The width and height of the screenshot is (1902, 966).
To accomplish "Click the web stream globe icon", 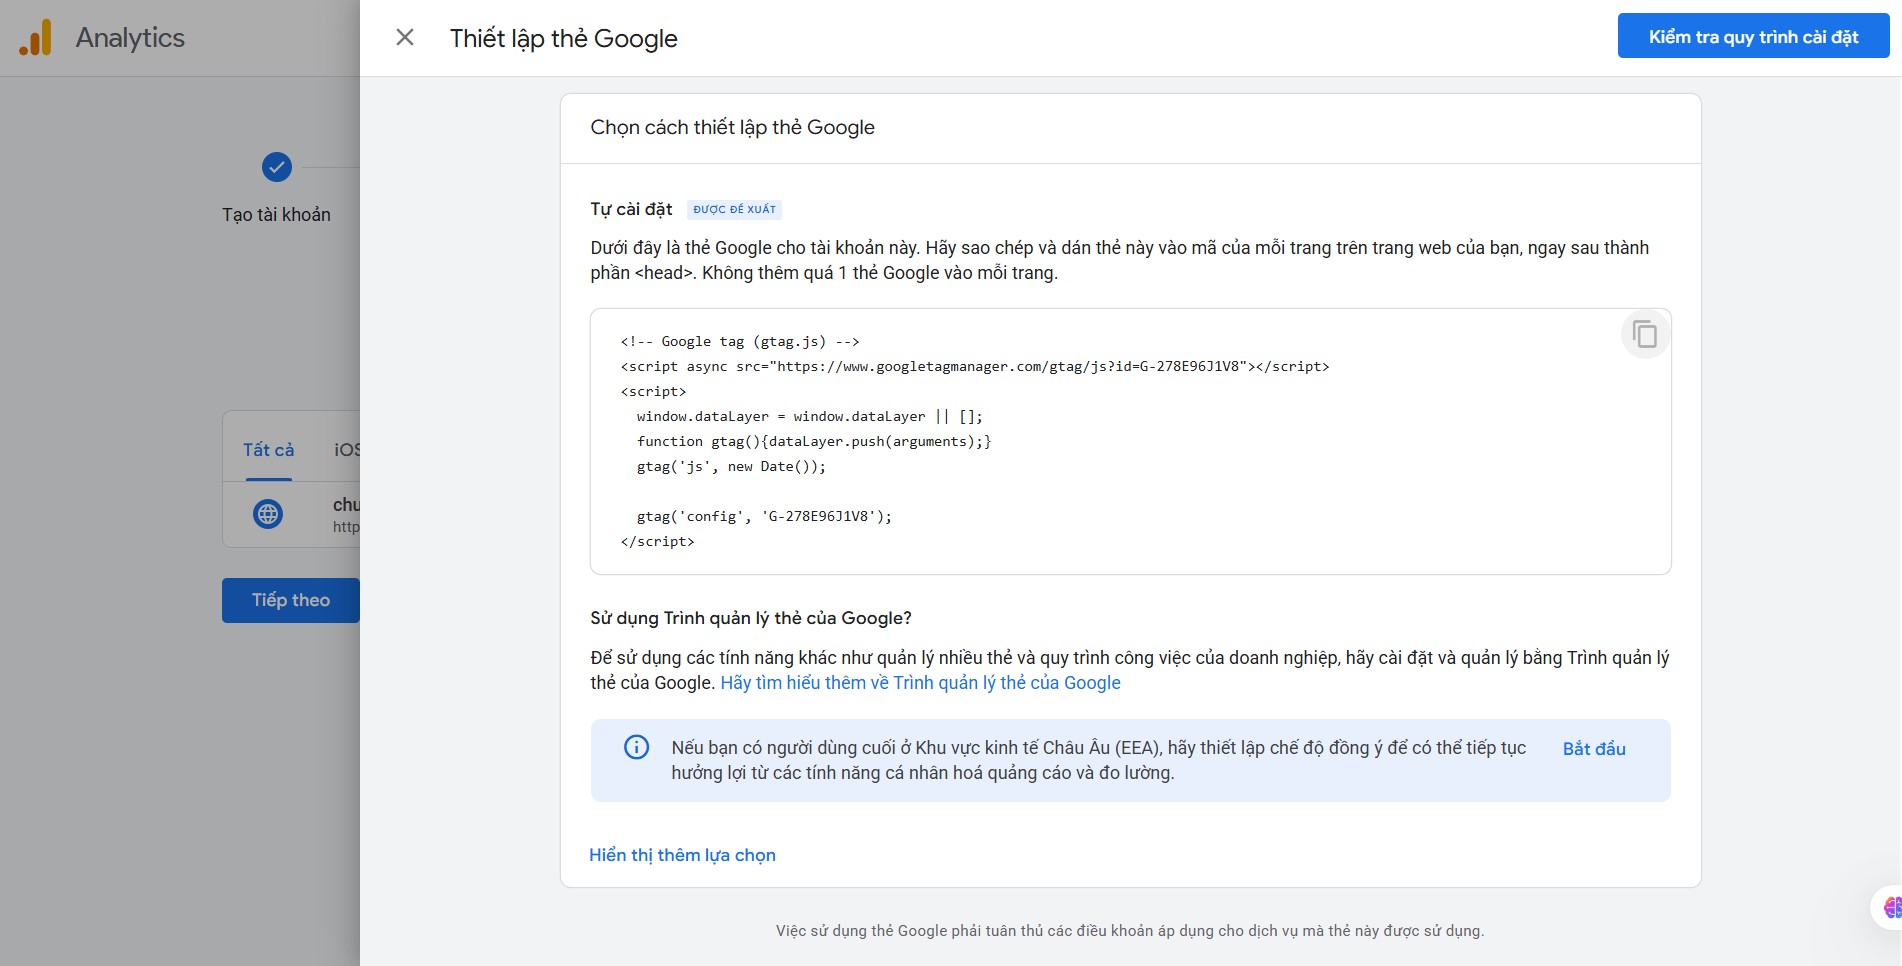I will 268,514.
